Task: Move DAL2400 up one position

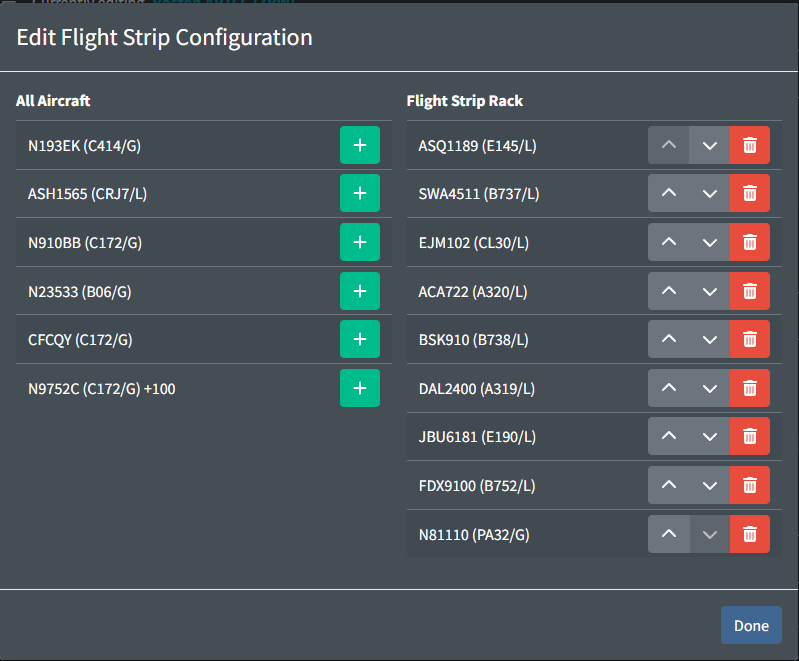Action: tap(669, 388)
